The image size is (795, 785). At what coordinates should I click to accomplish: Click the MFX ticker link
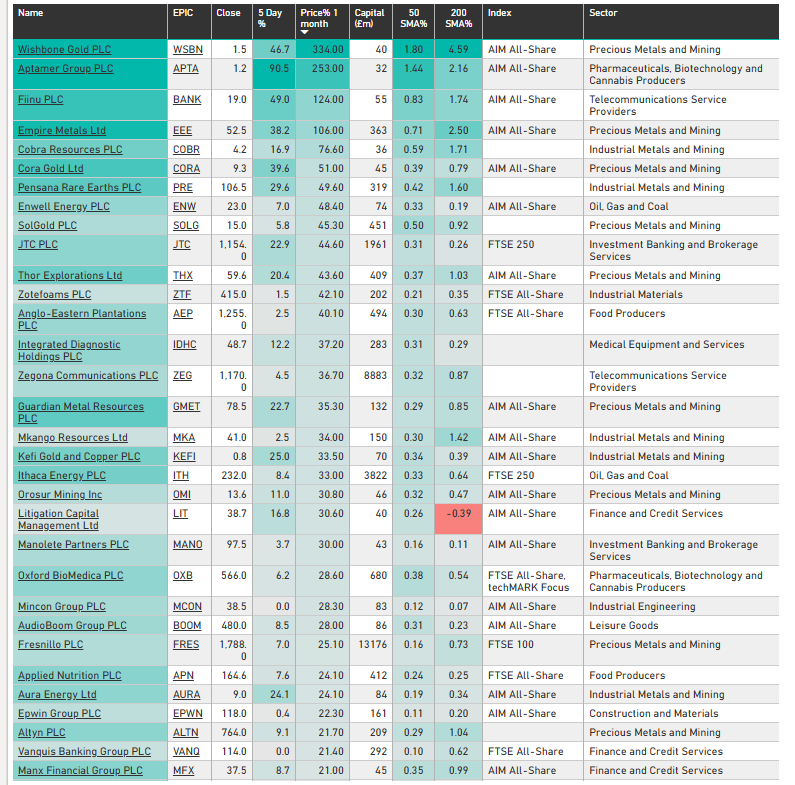(184, 771)
